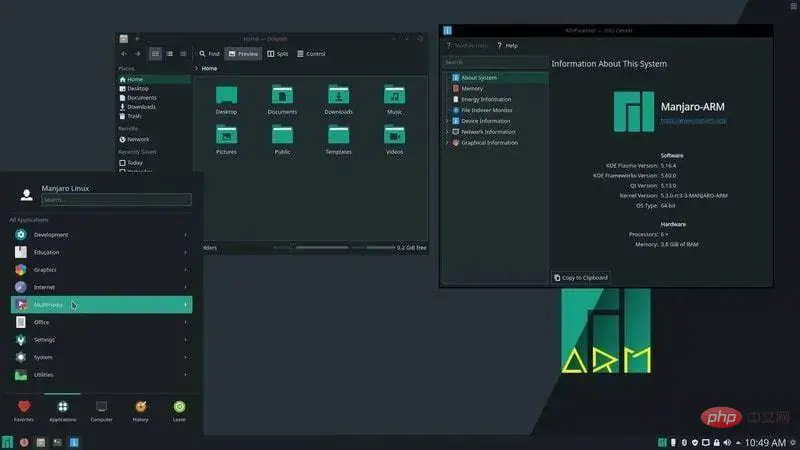Open the volume icon in system tray
The image size is (800, 450).
(x=727, y=442)
